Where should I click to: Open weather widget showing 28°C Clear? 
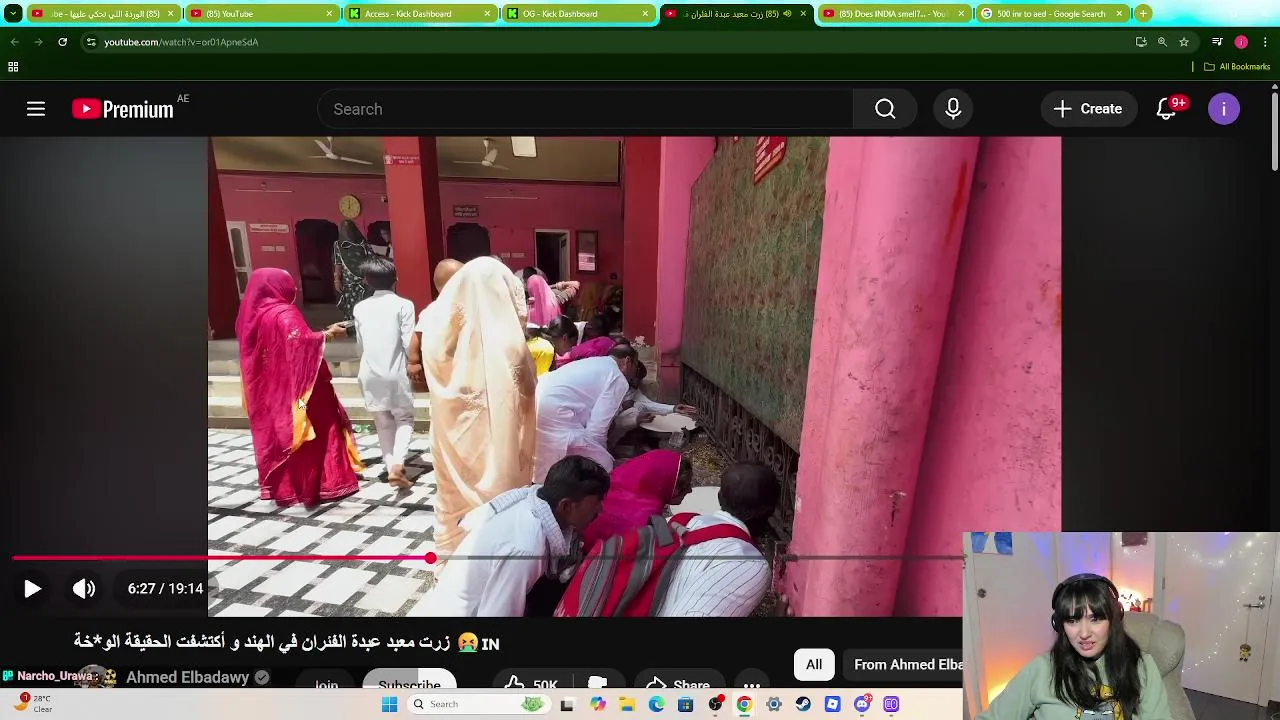[x=32, y=704]
